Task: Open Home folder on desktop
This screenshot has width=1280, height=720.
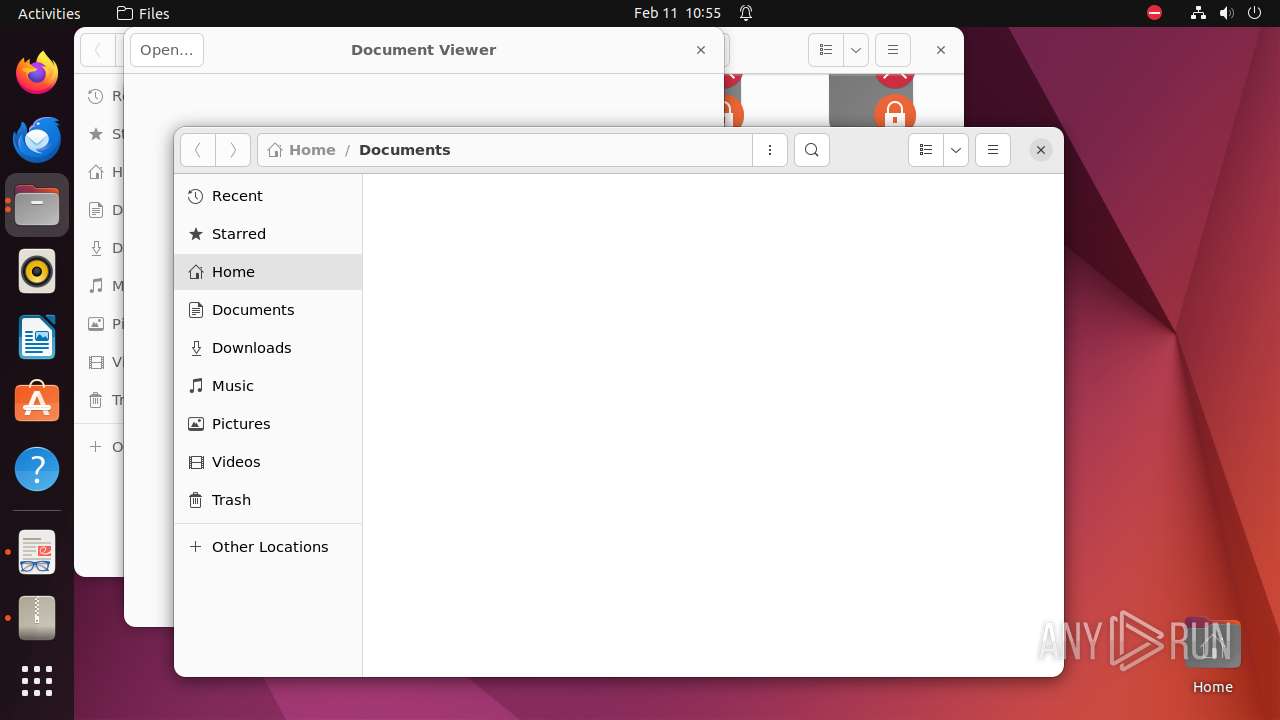Action: 1212,655
